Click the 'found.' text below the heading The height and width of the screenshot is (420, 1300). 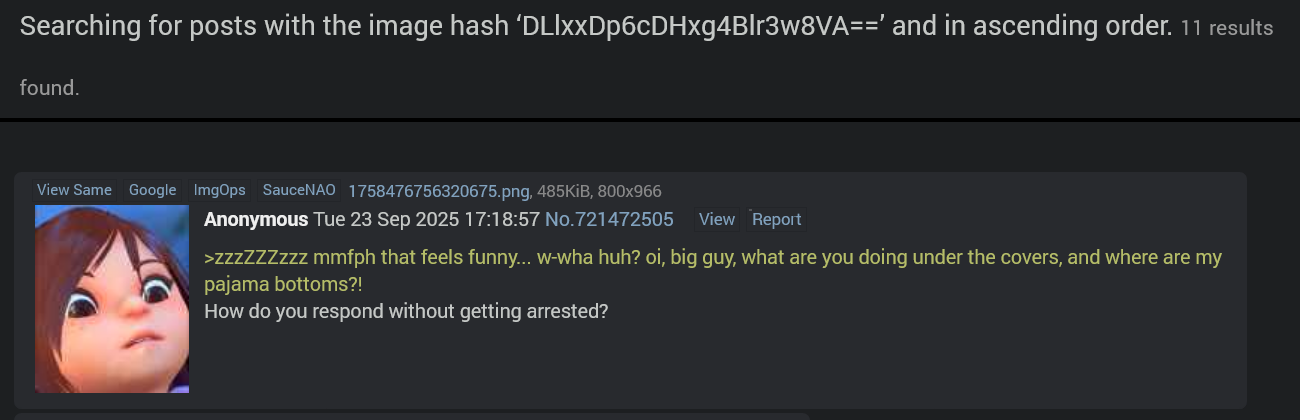49,88
